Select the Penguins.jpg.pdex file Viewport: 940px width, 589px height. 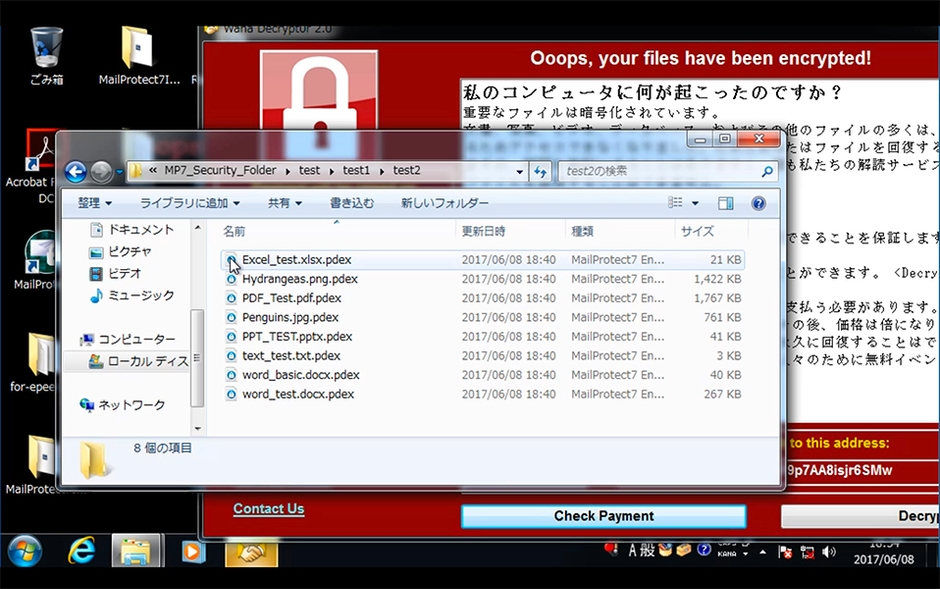click(290, 317)
